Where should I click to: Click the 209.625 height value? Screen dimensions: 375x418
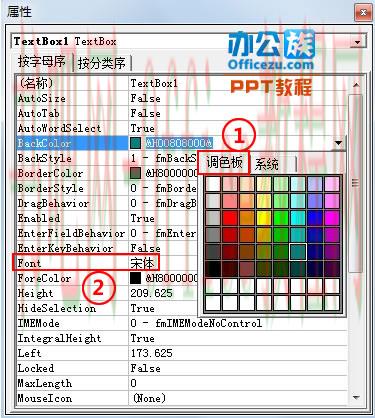pyautogui.click(x=152, y=293)
